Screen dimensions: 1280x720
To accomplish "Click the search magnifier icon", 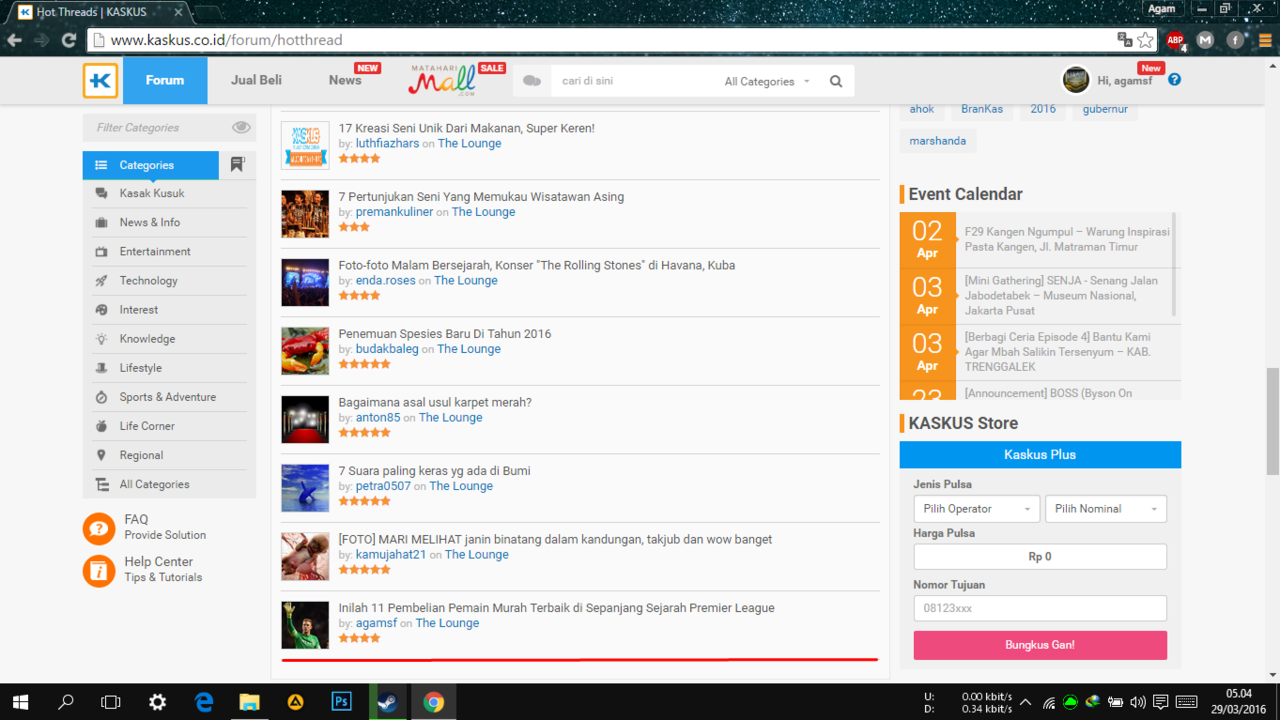I will [836, 82].
